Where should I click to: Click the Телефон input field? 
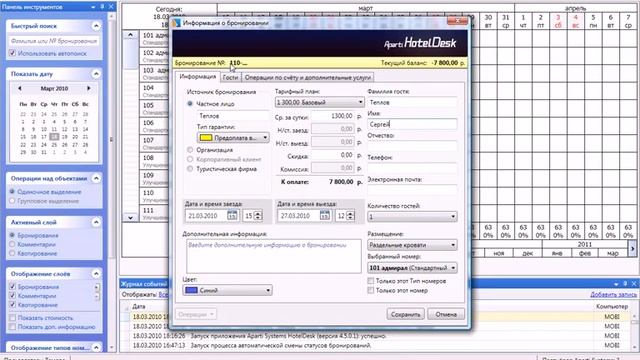(412, 168)
